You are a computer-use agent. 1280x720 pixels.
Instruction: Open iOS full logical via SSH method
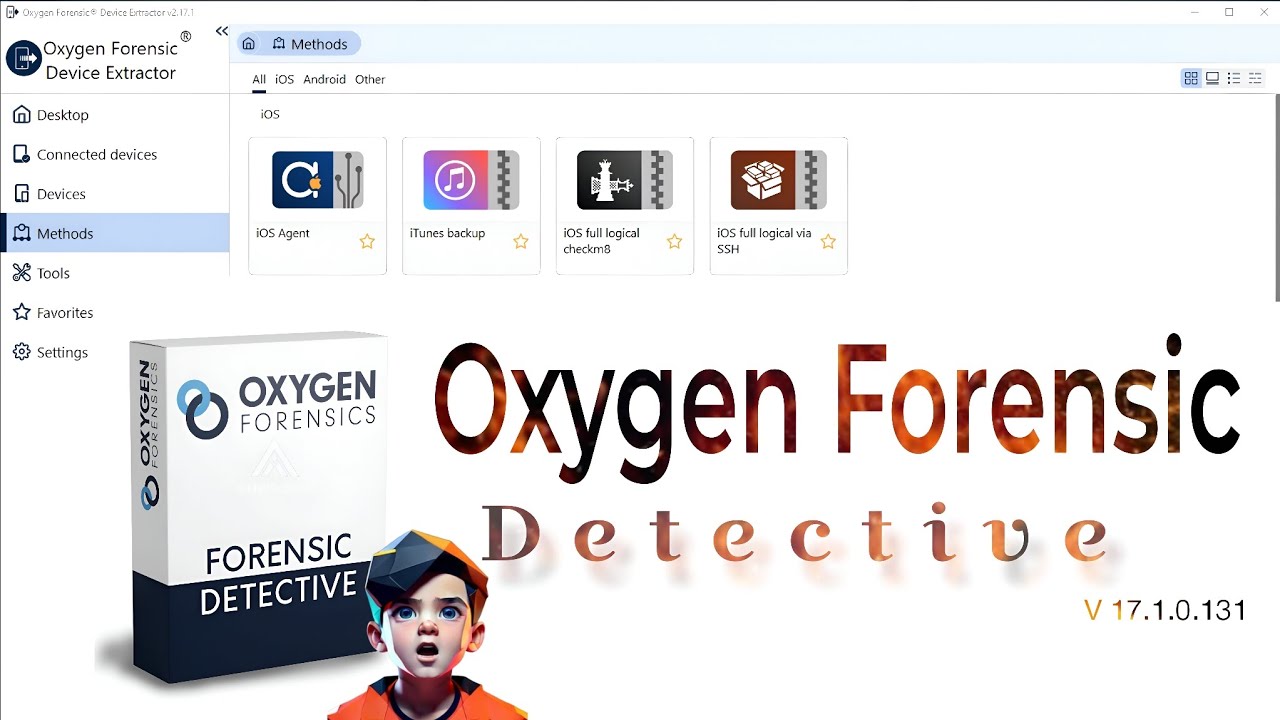click(778, 205)
